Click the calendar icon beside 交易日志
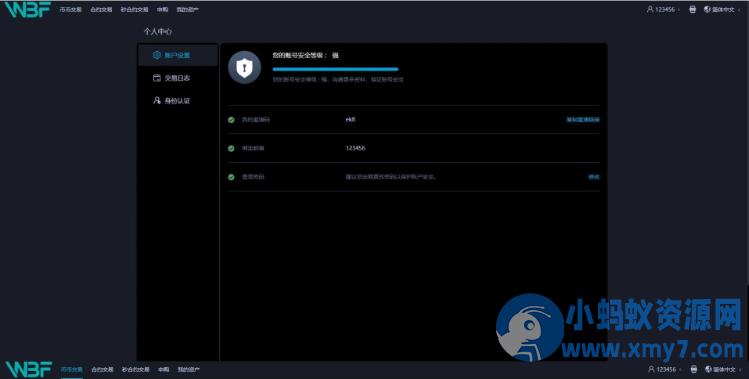 click(157, 78)
